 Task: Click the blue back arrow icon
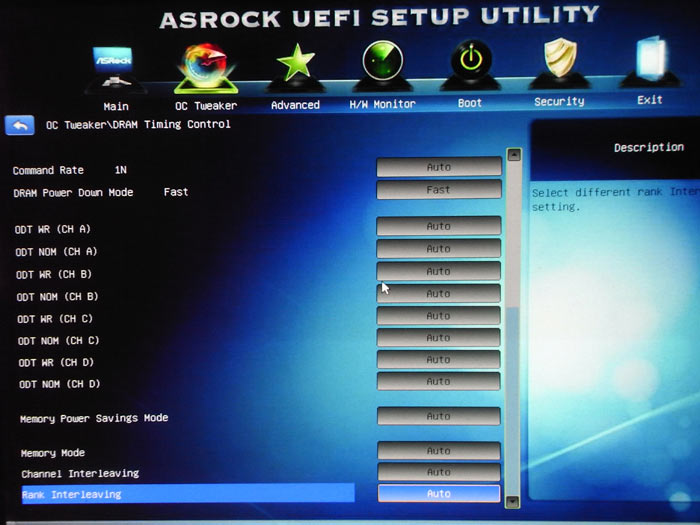coord(20,125)
